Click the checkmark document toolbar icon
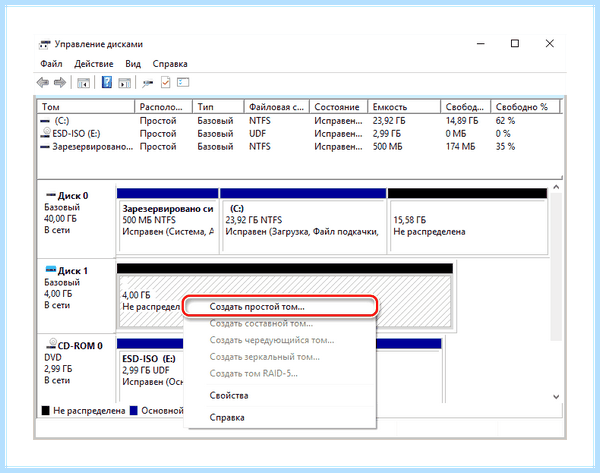The height and width of the screenshot is (473, 600). [166, 82]
